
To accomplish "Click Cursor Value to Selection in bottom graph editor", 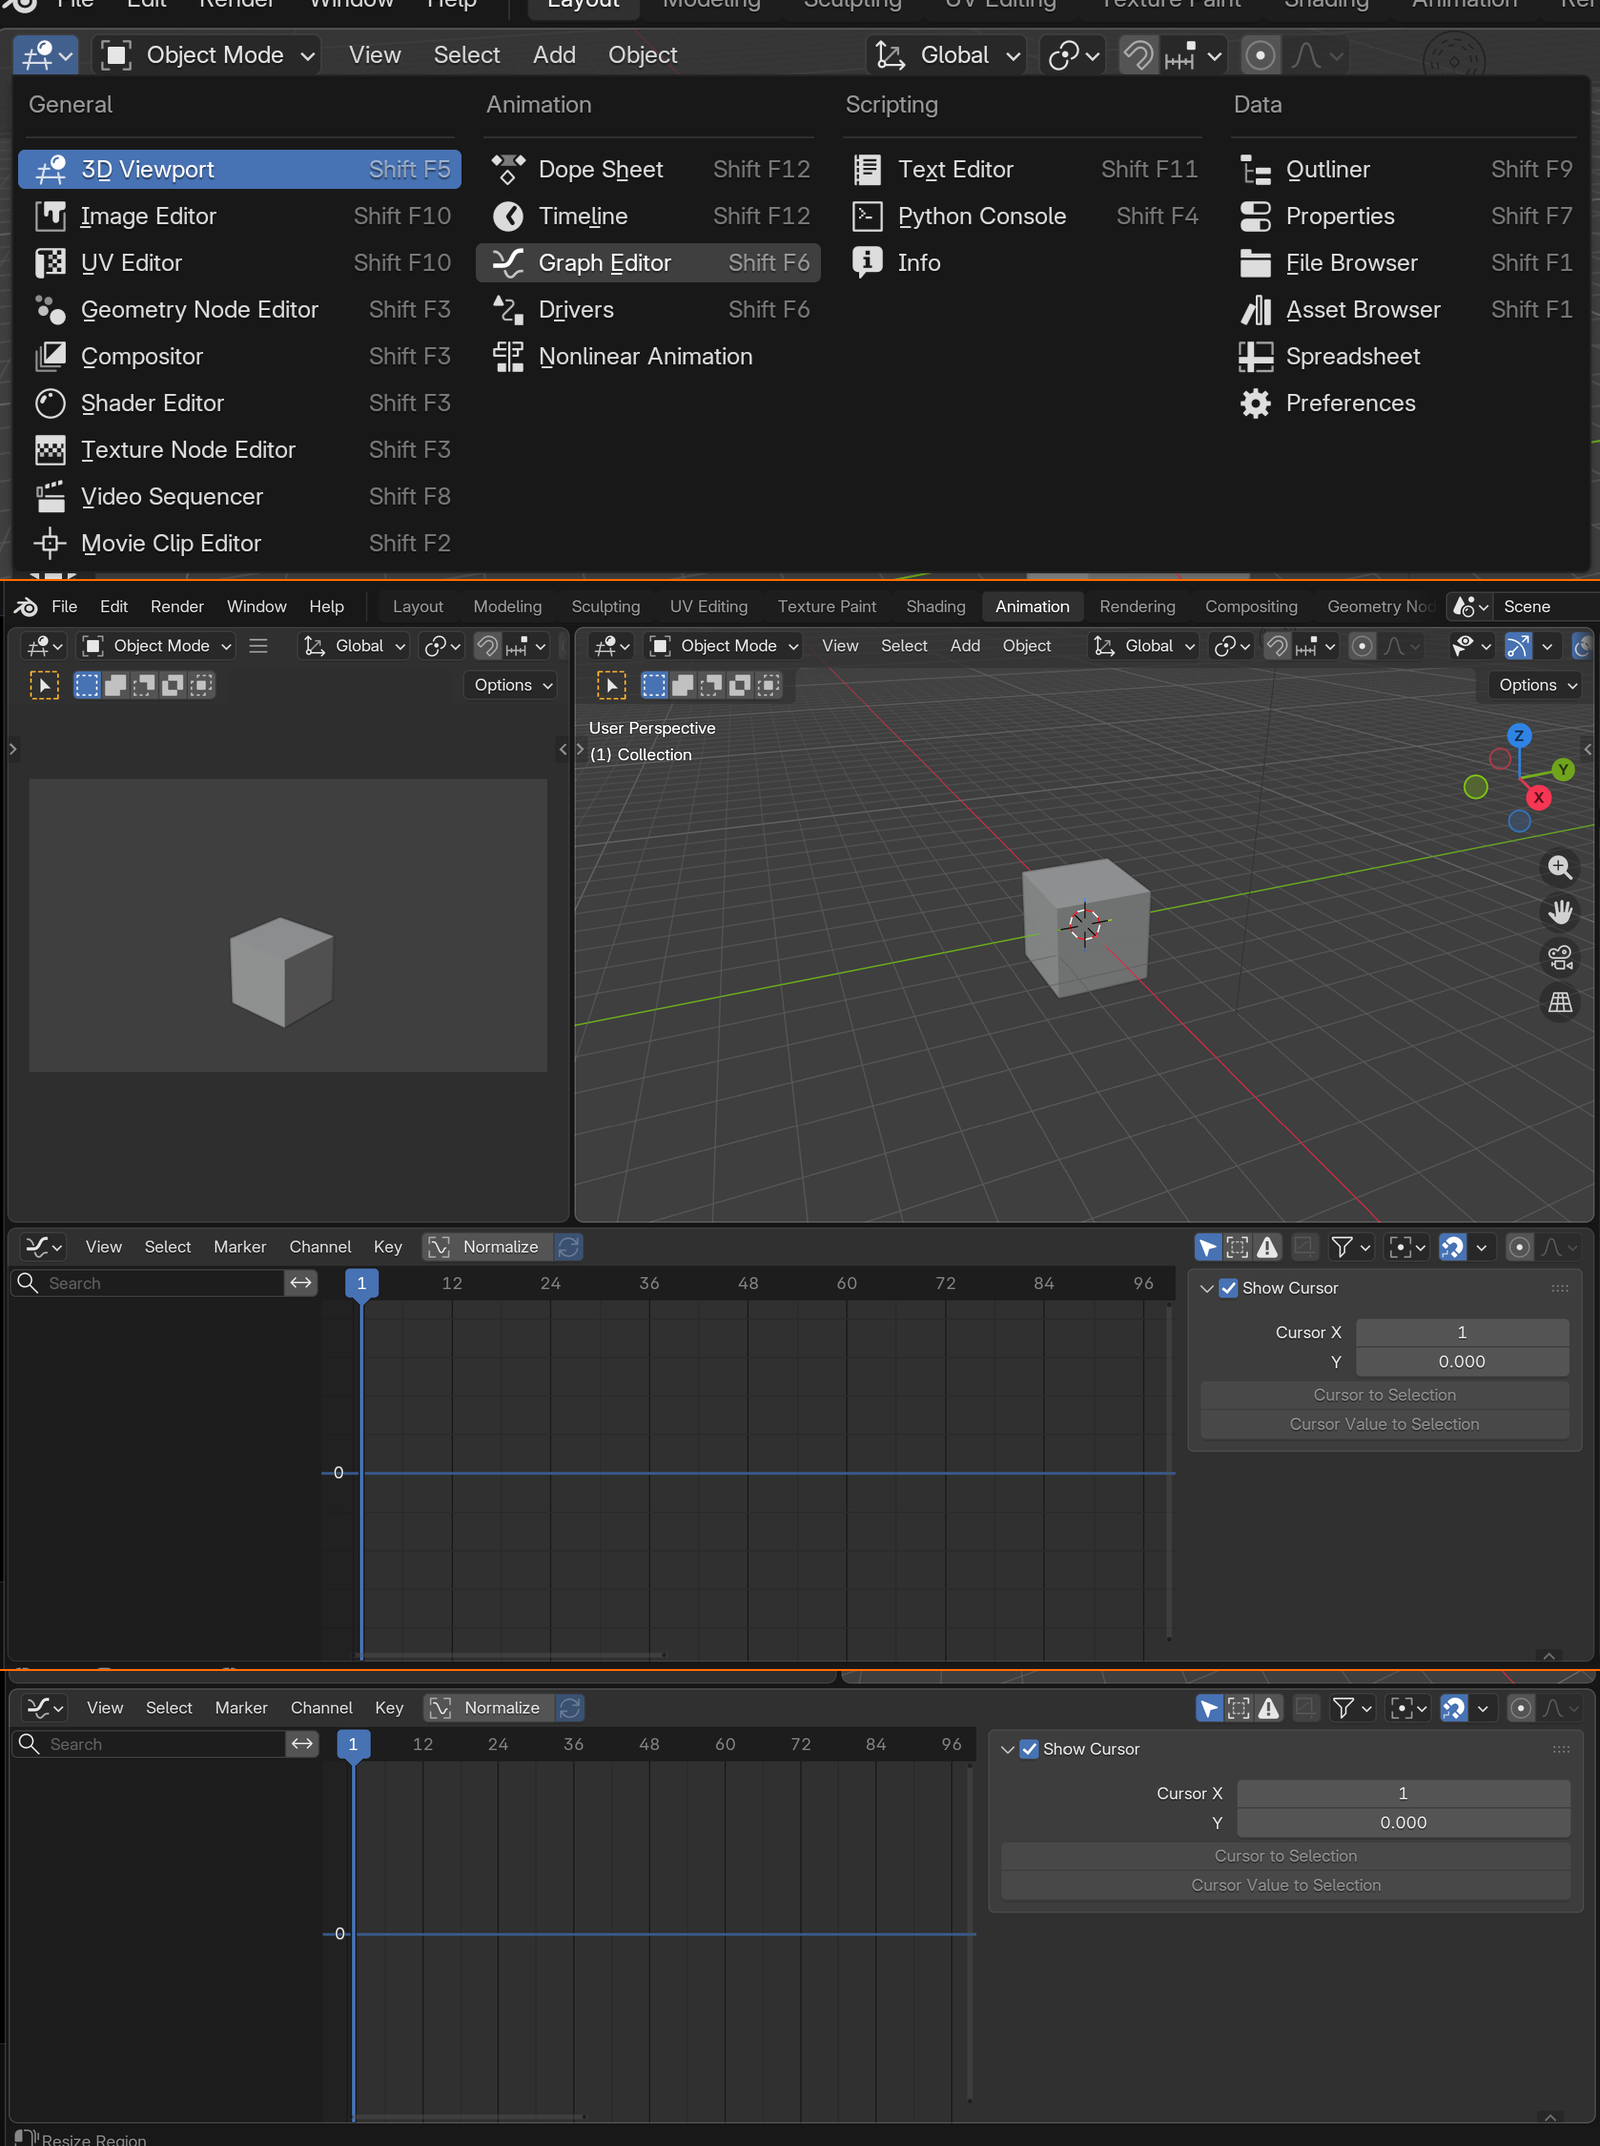I will click(1285, 1885).
